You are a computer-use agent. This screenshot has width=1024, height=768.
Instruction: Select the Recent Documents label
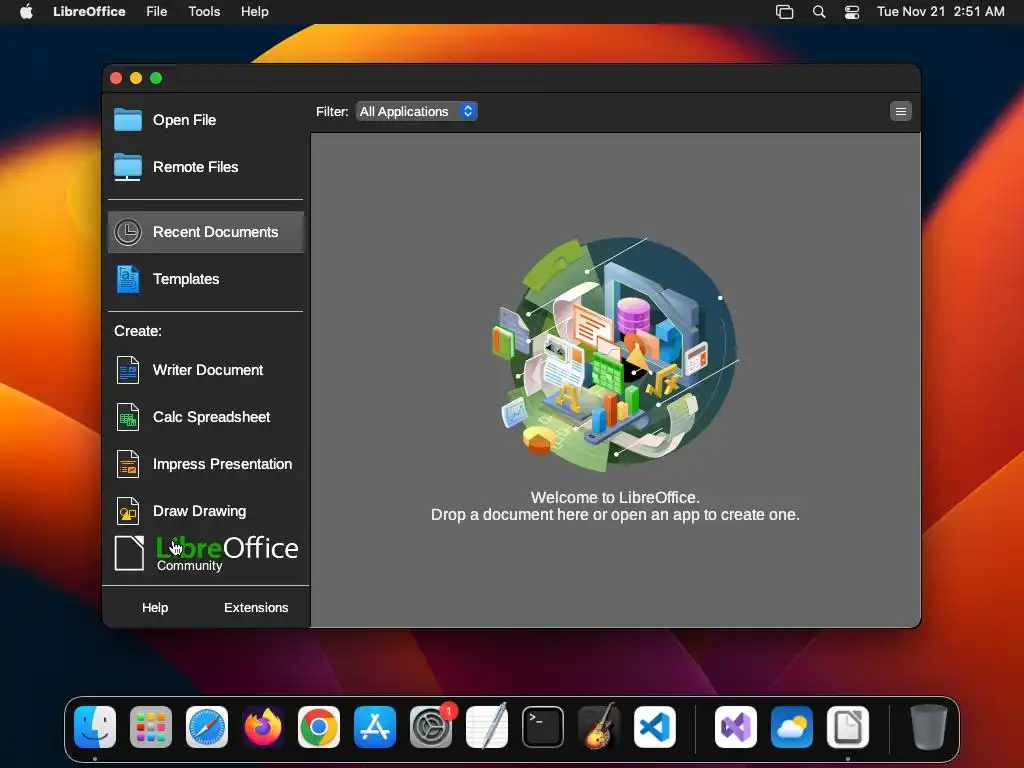click(216, 232)
